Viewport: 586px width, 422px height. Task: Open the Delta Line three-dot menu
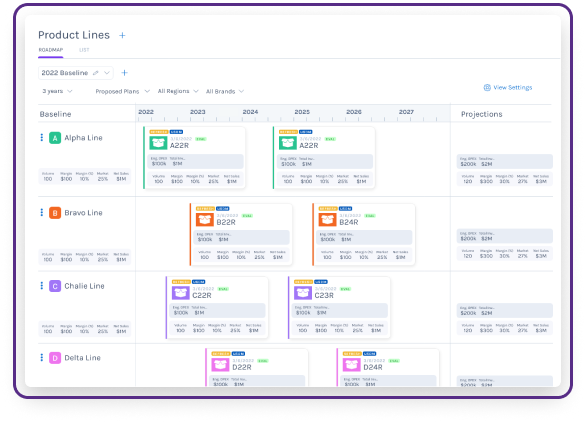[41, 358]
